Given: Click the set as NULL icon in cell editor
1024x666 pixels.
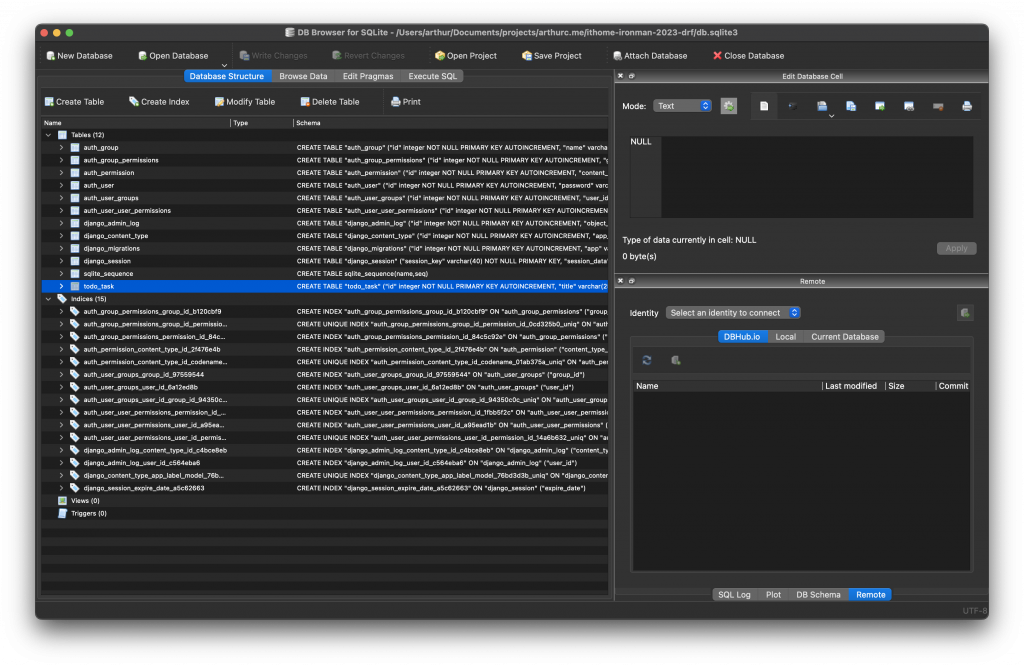Looking at the screenshot, I should [x=938, y=106].
